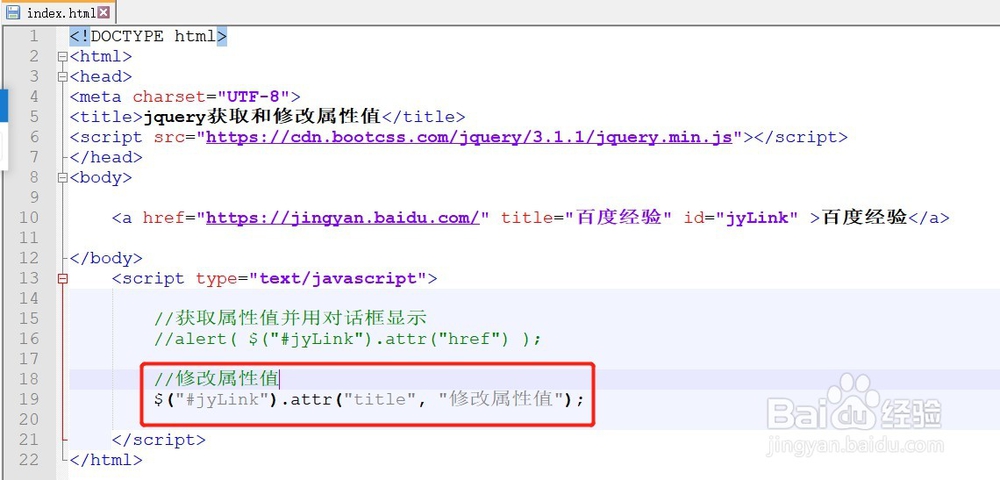This screenshot has width=1000, height=480.
Task: Click the id="jyLink" attribute on line 10
Action: coord(741,218)
